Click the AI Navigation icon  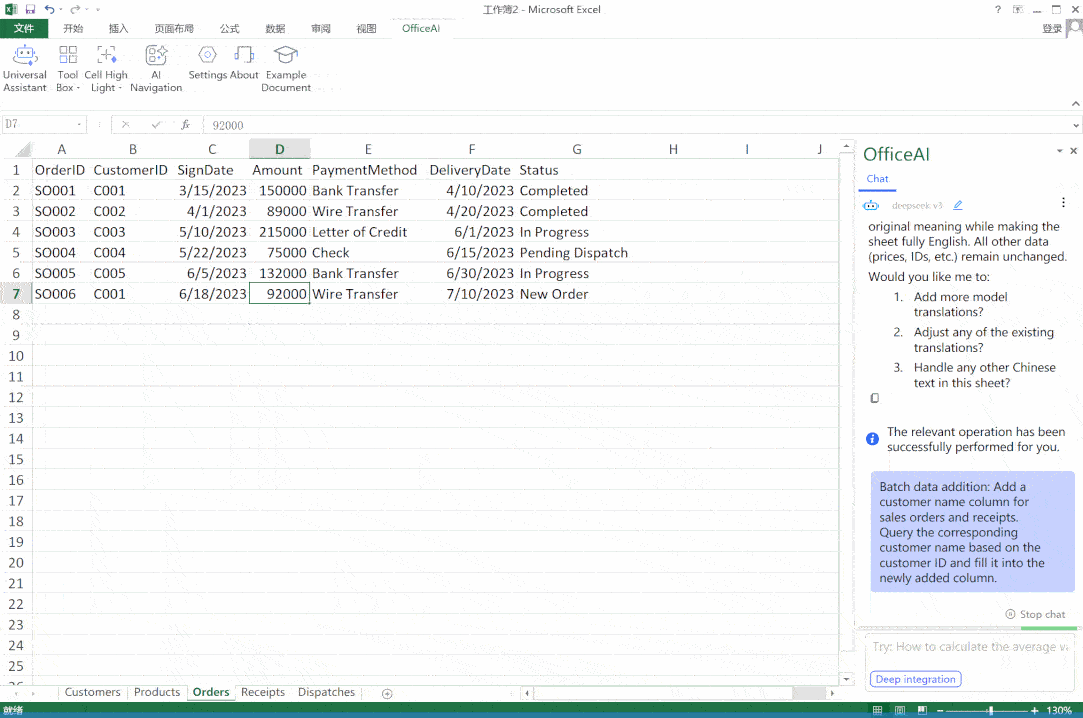tap(156, 68)
